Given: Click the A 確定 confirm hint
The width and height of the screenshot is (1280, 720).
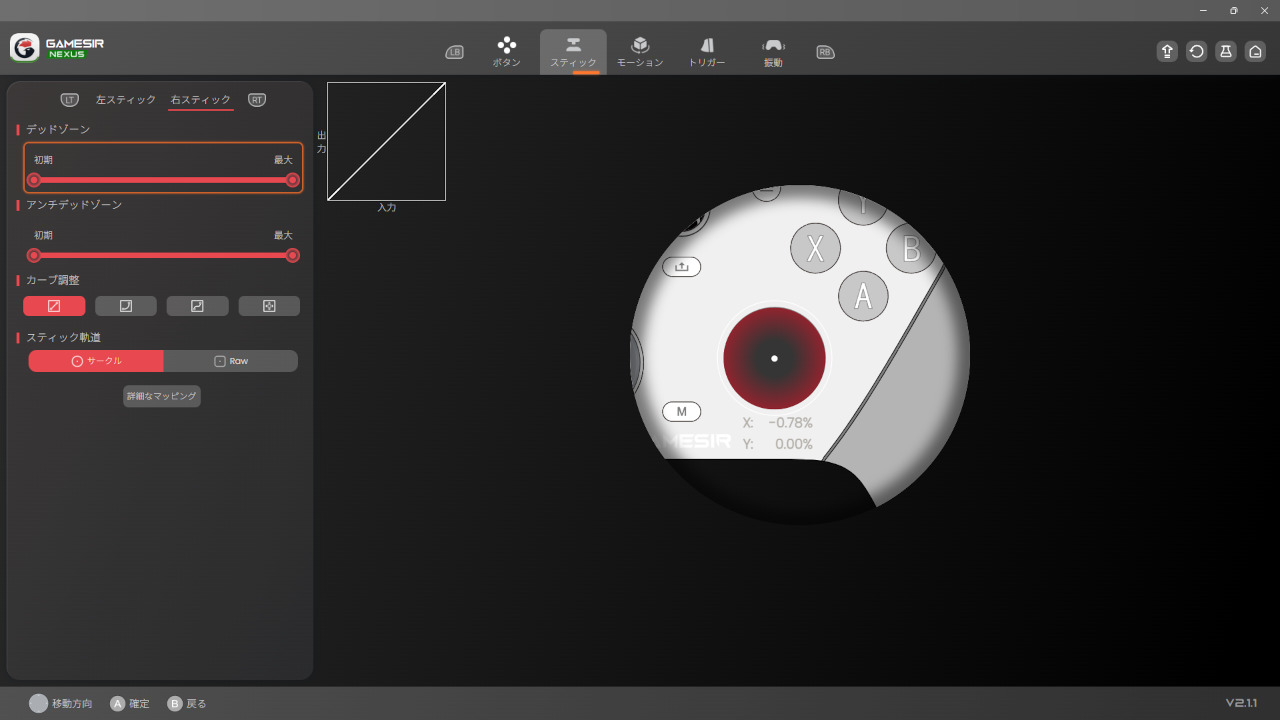Looking at the screenshot, I should 130,703.
